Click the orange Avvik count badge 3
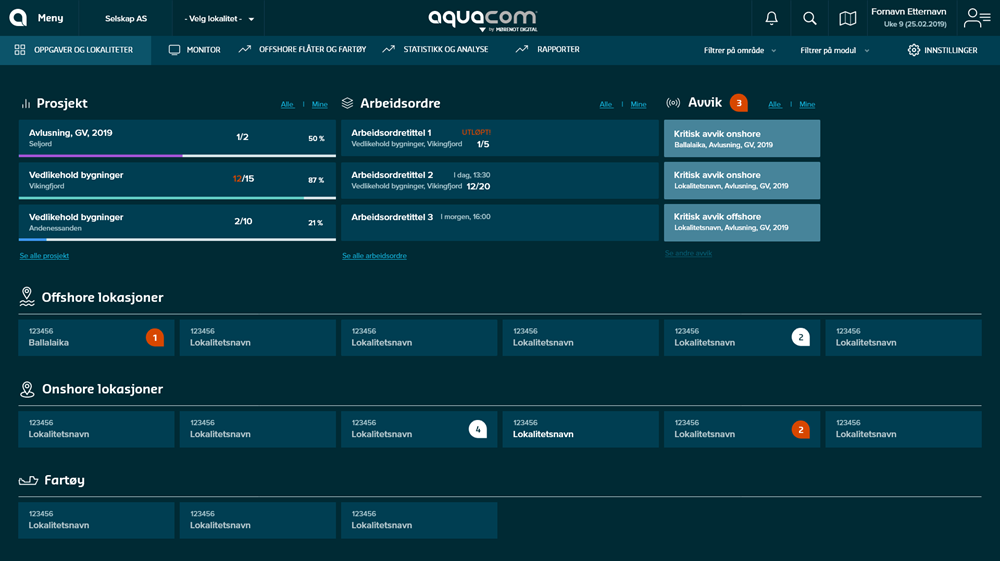This screenshot has height=561, width=1000. click(739, 103)
